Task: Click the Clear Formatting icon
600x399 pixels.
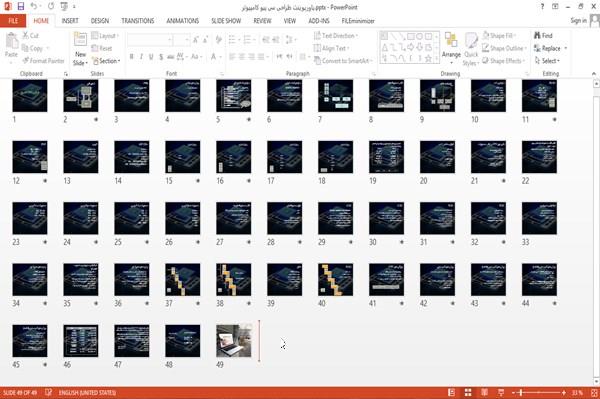Action: pos(218,39)
